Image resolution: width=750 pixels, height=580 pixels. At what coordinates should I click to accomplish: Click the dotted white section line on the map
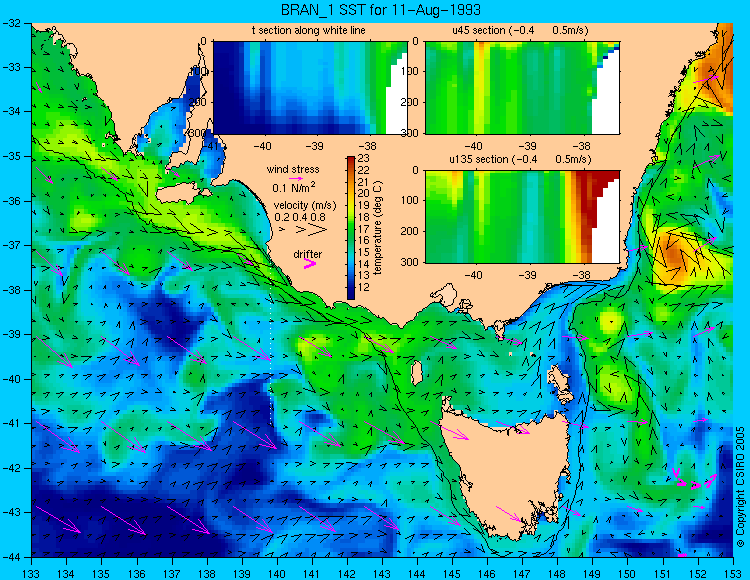coord(271,342)
